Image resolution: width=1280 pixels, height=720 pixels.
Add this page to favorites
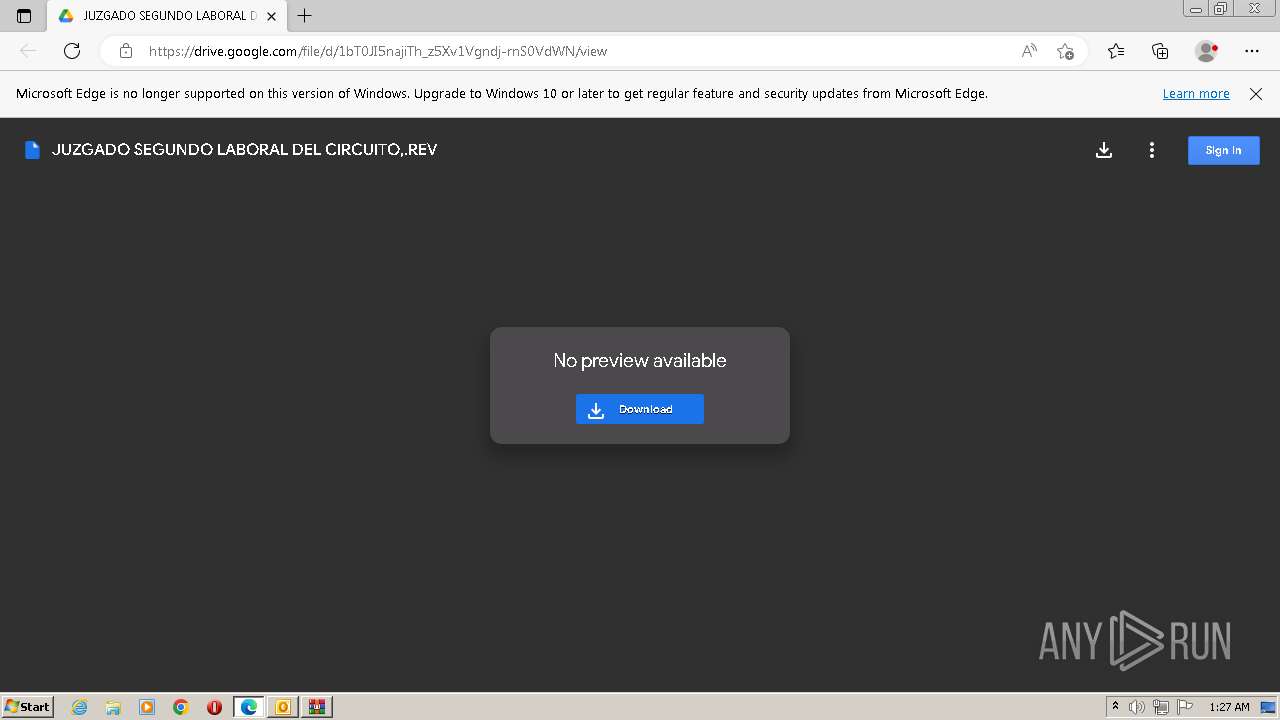(x=1065, y=51)
